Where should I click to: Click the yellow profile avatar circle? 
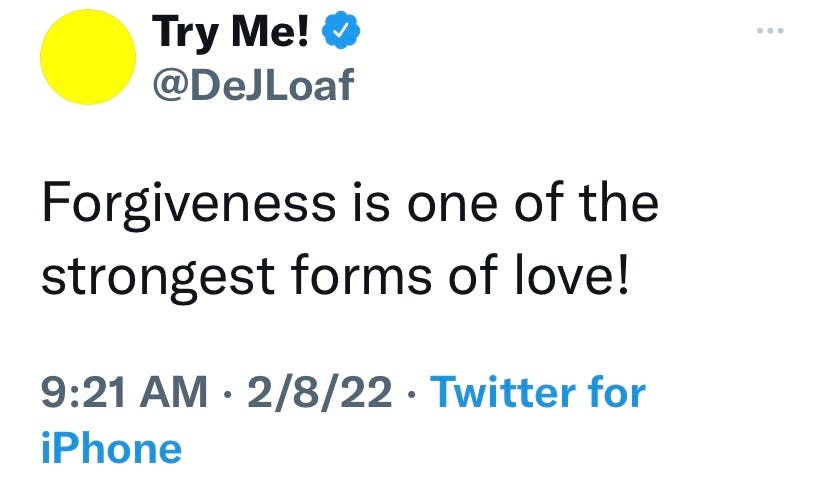tap(87, 58)
